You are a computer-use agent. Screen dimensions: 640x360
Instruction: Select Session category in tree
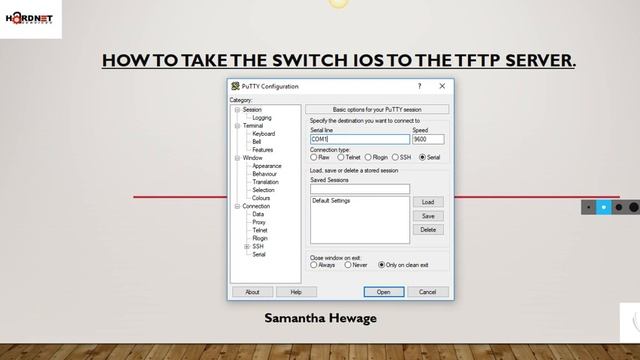point(252,110)
